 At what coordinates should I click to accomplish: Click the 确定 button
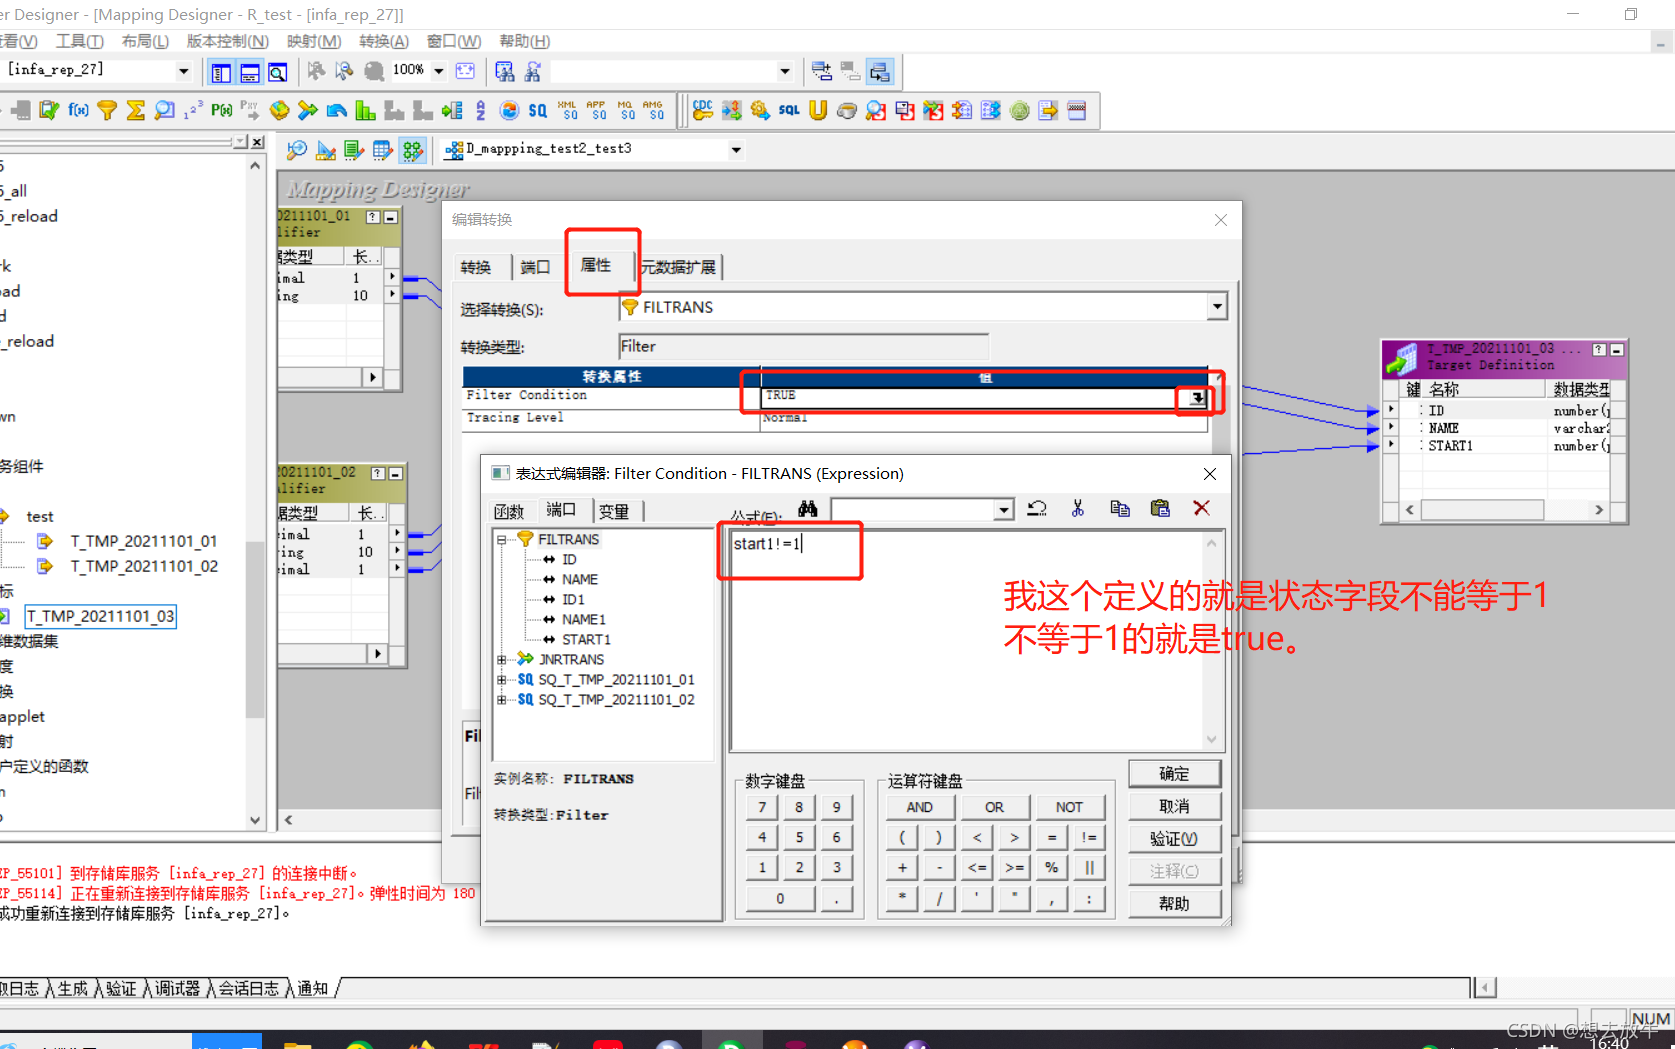(1175, 774)
